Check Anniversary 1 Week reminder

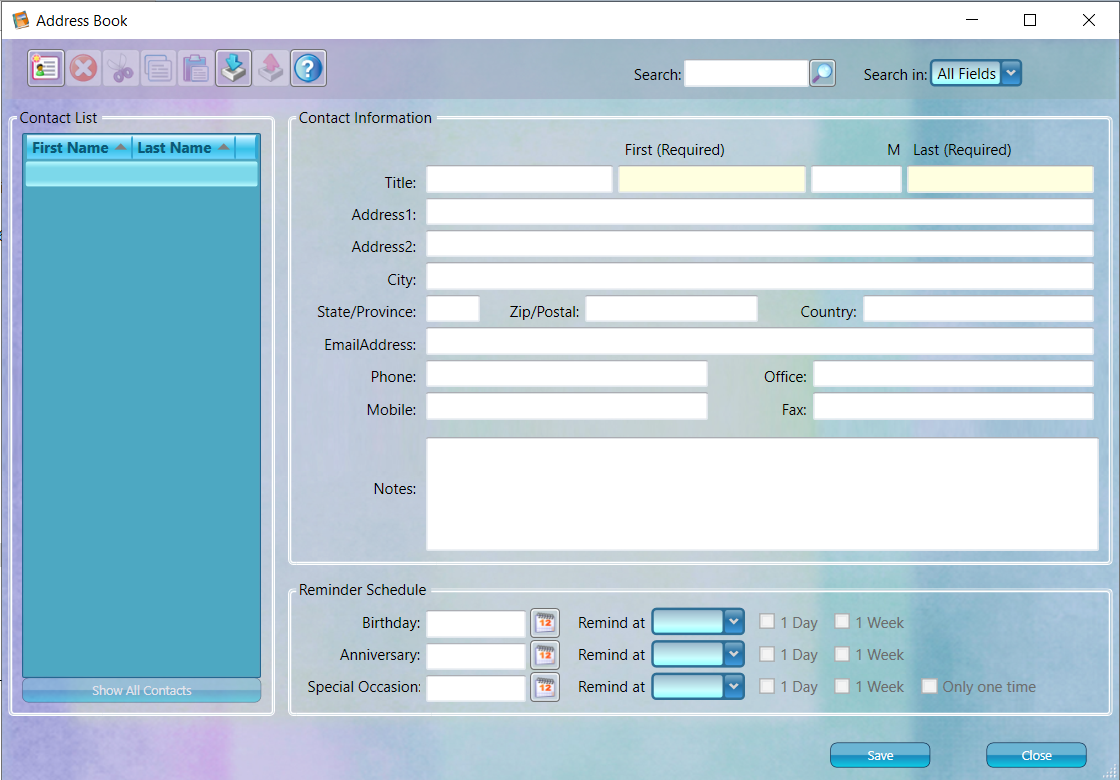842,654
